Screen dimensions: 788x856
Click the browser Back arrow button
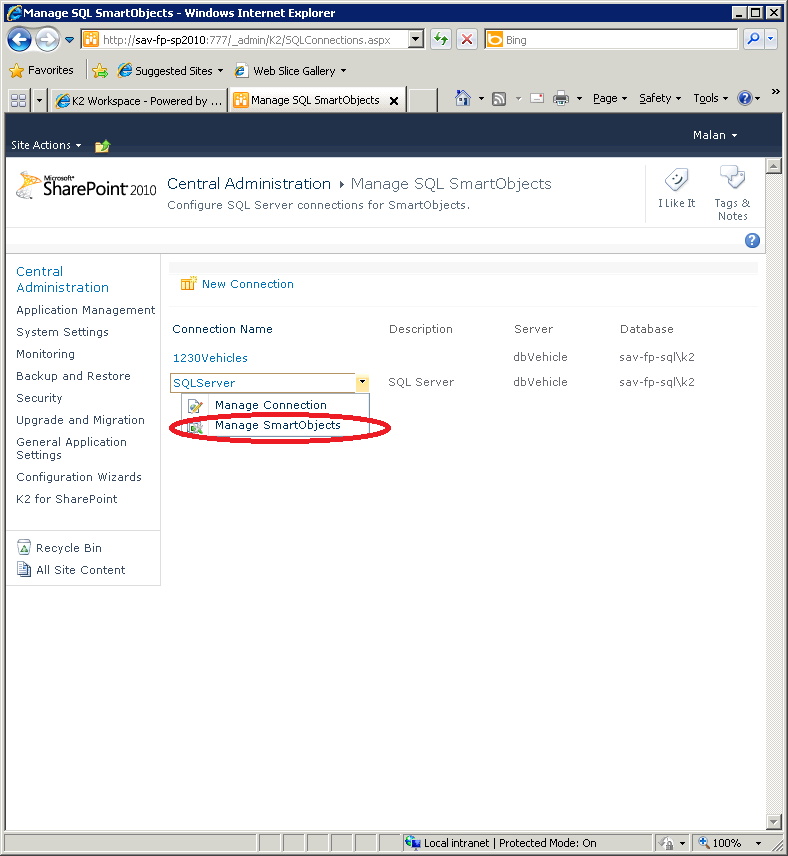[20, 40]
